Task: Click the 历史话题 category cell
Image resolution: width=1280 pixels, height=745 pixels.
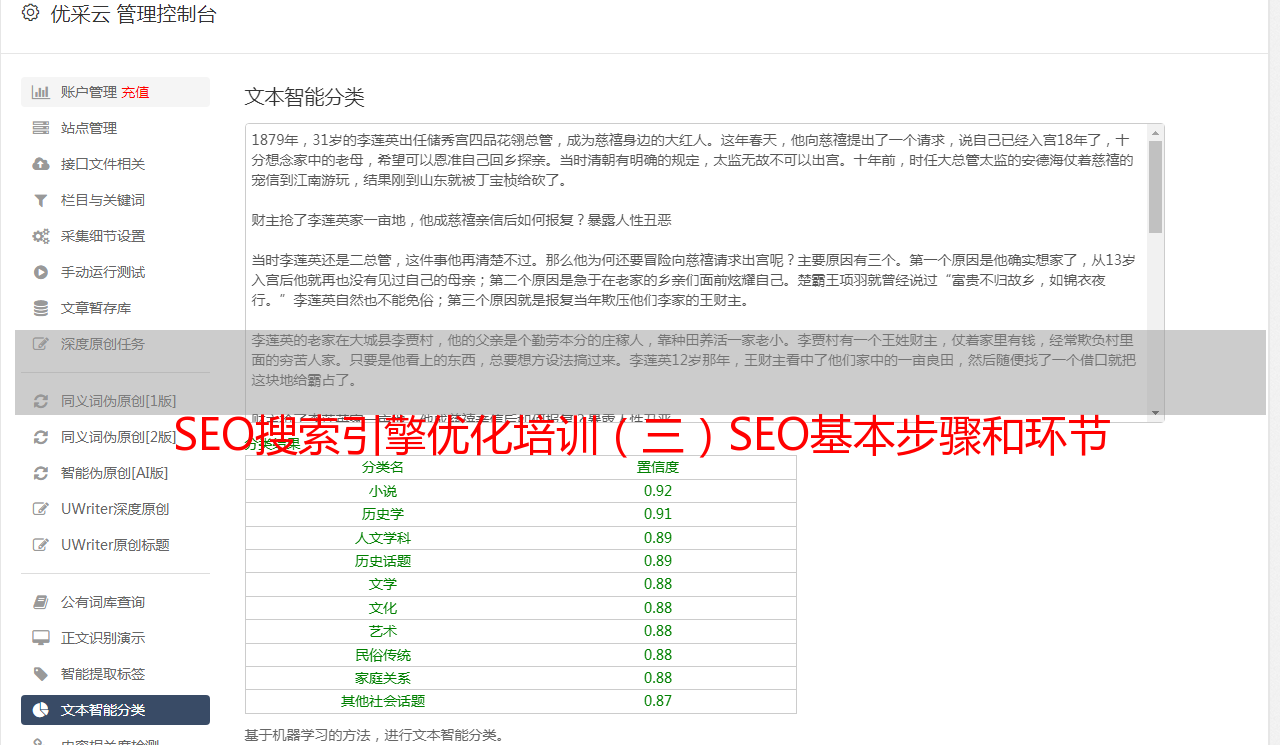Action: [383, 561]
